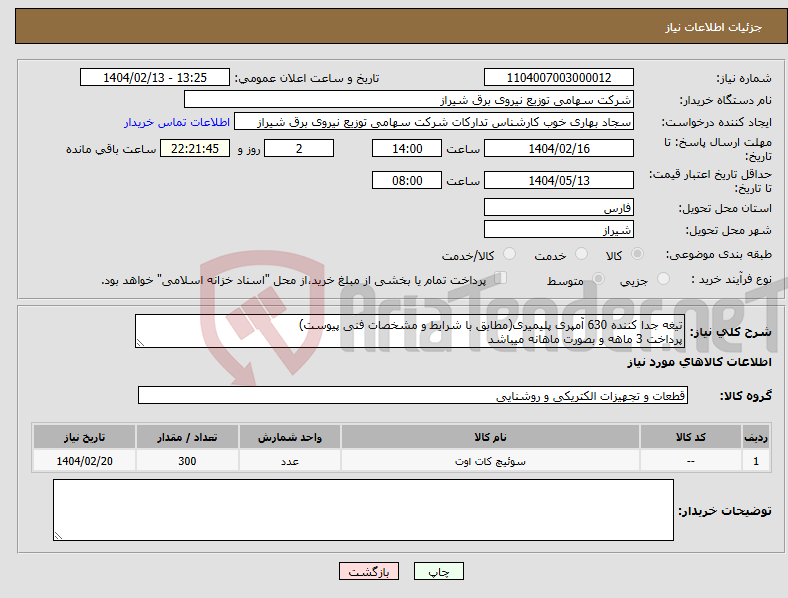Screen dimensions: 788x598
Task: Click the request number field 1104007003000012
Action: 559,77
